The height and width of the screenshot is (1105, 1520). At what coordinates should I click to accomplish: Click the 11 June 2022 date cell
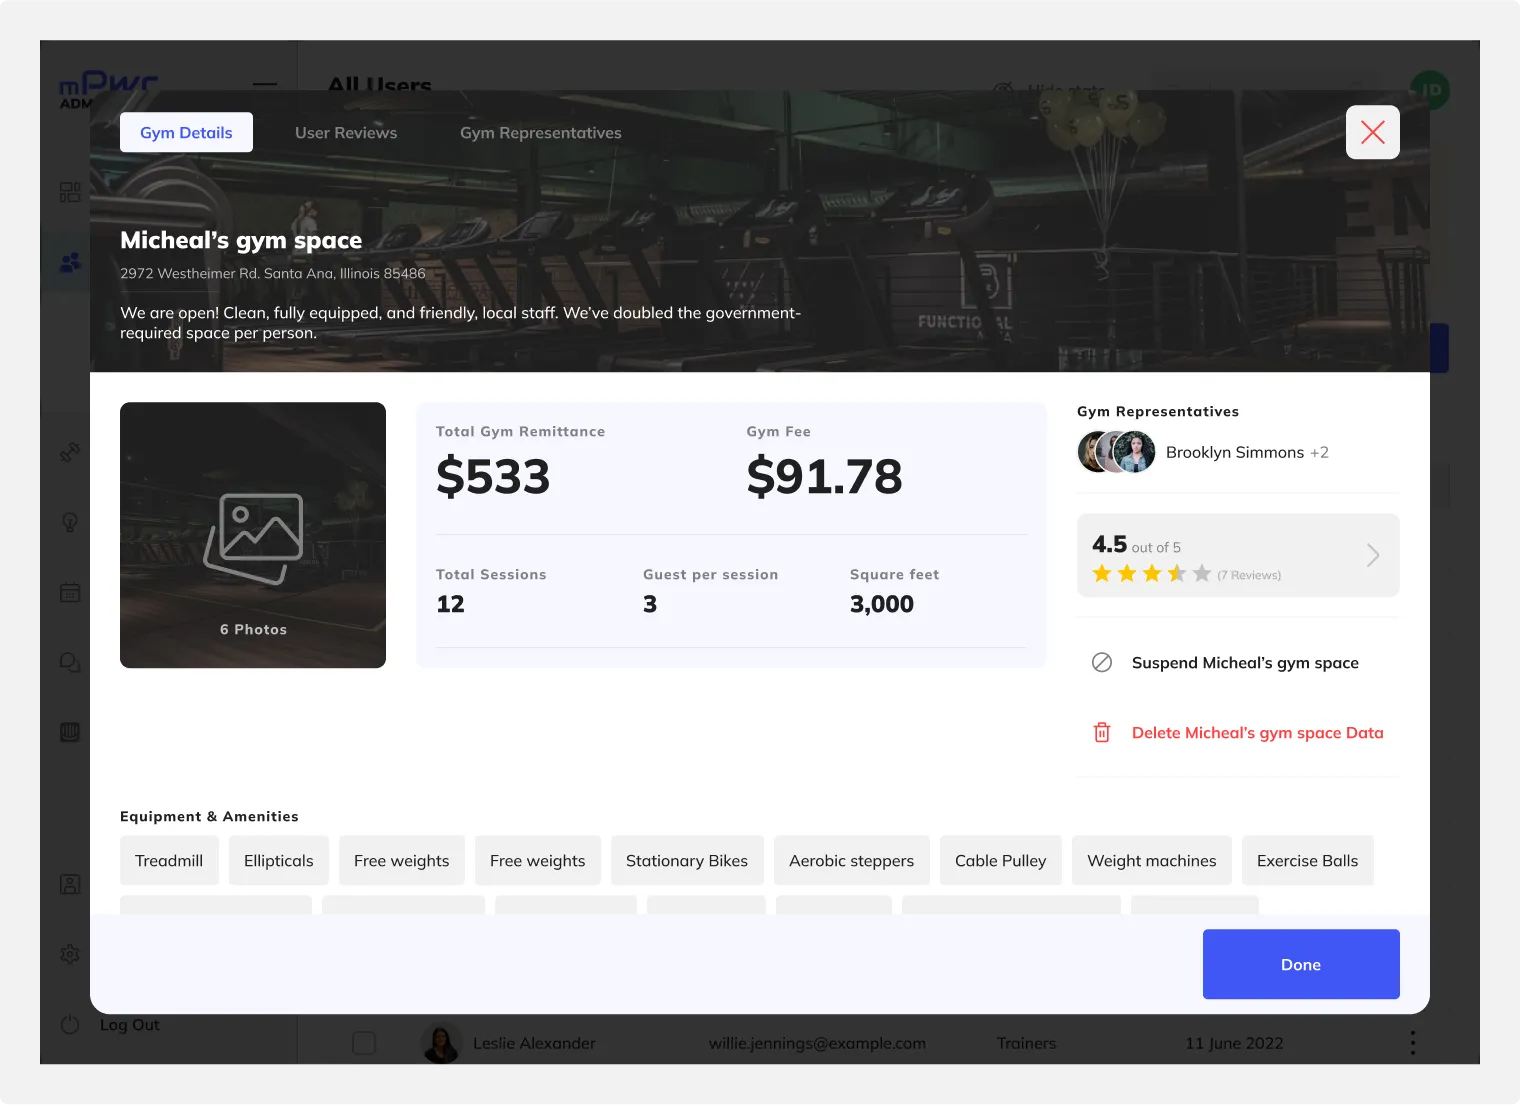pyautogui.click(x=1234, y=1043)
